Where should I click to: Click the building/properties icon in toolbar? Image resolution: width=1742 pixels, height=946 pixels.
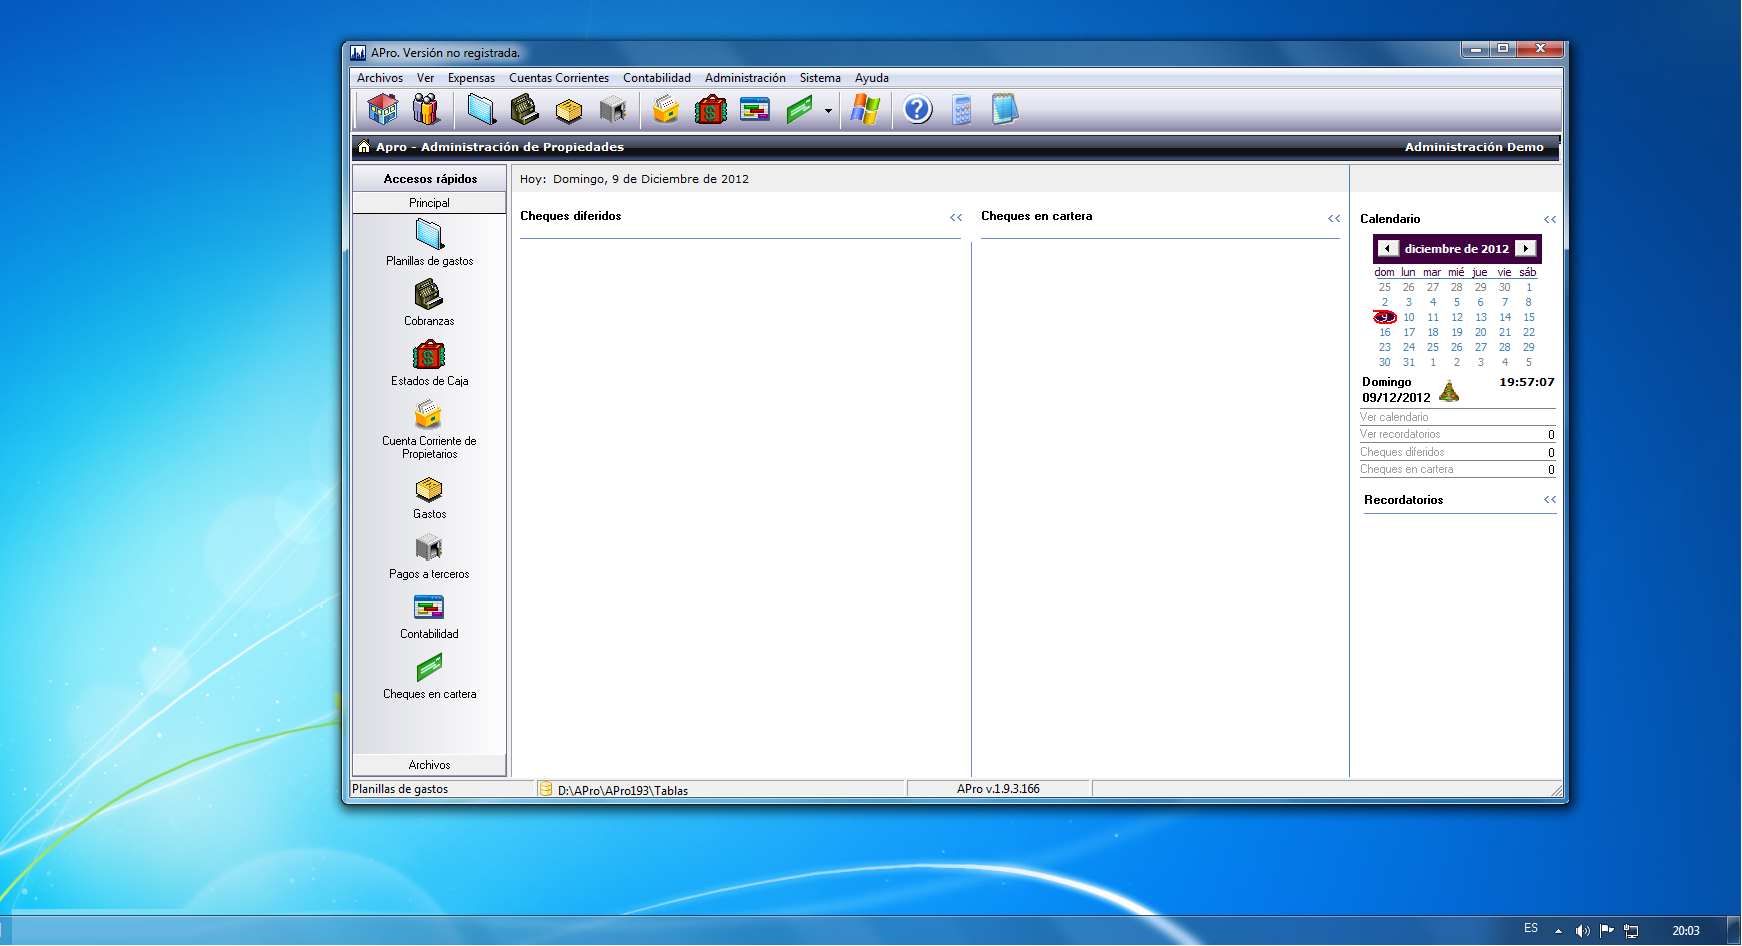(382, 109)
